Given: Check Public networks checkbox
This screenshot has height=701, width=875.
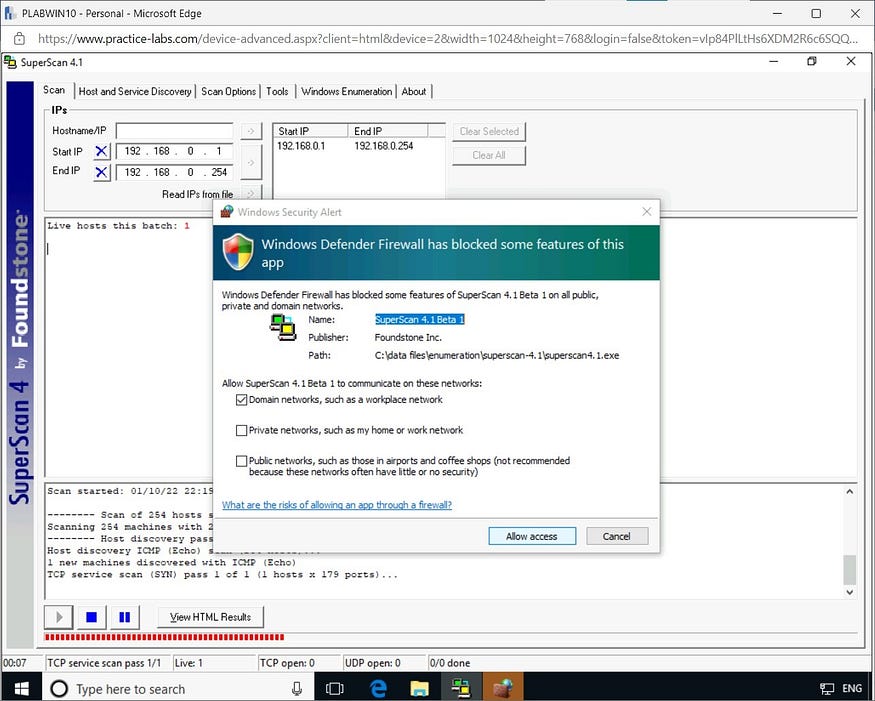Looking at the screenshot, I should (241, 461).
